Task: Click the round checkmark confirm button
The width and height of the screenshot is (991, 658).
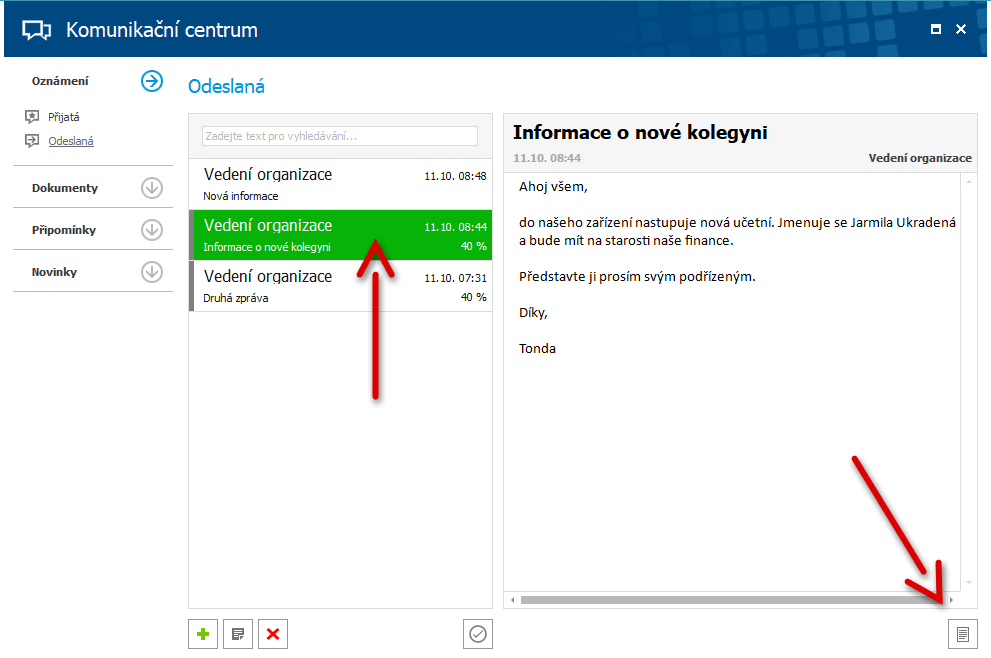Action: tap(478, 634)
